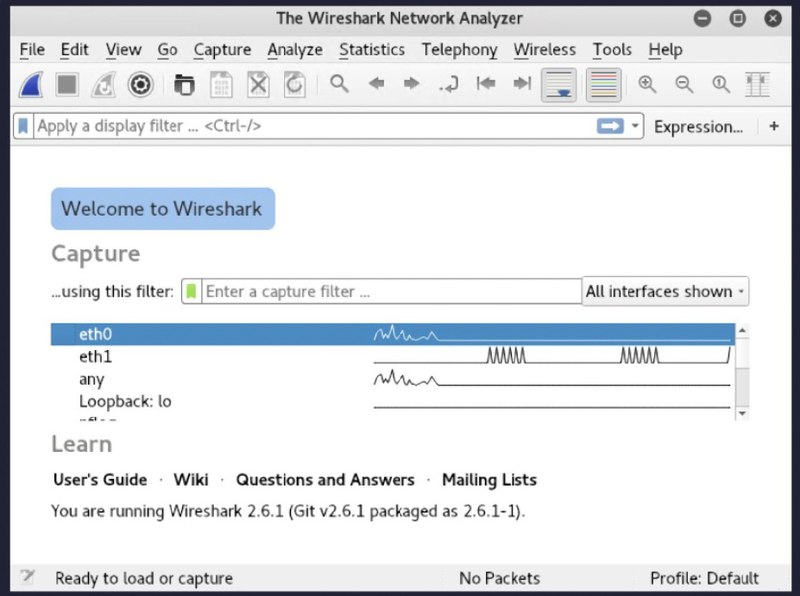This screenshot has width=800, height=596.
Task: Click the find packet magnifier icon
Action: 339,84
